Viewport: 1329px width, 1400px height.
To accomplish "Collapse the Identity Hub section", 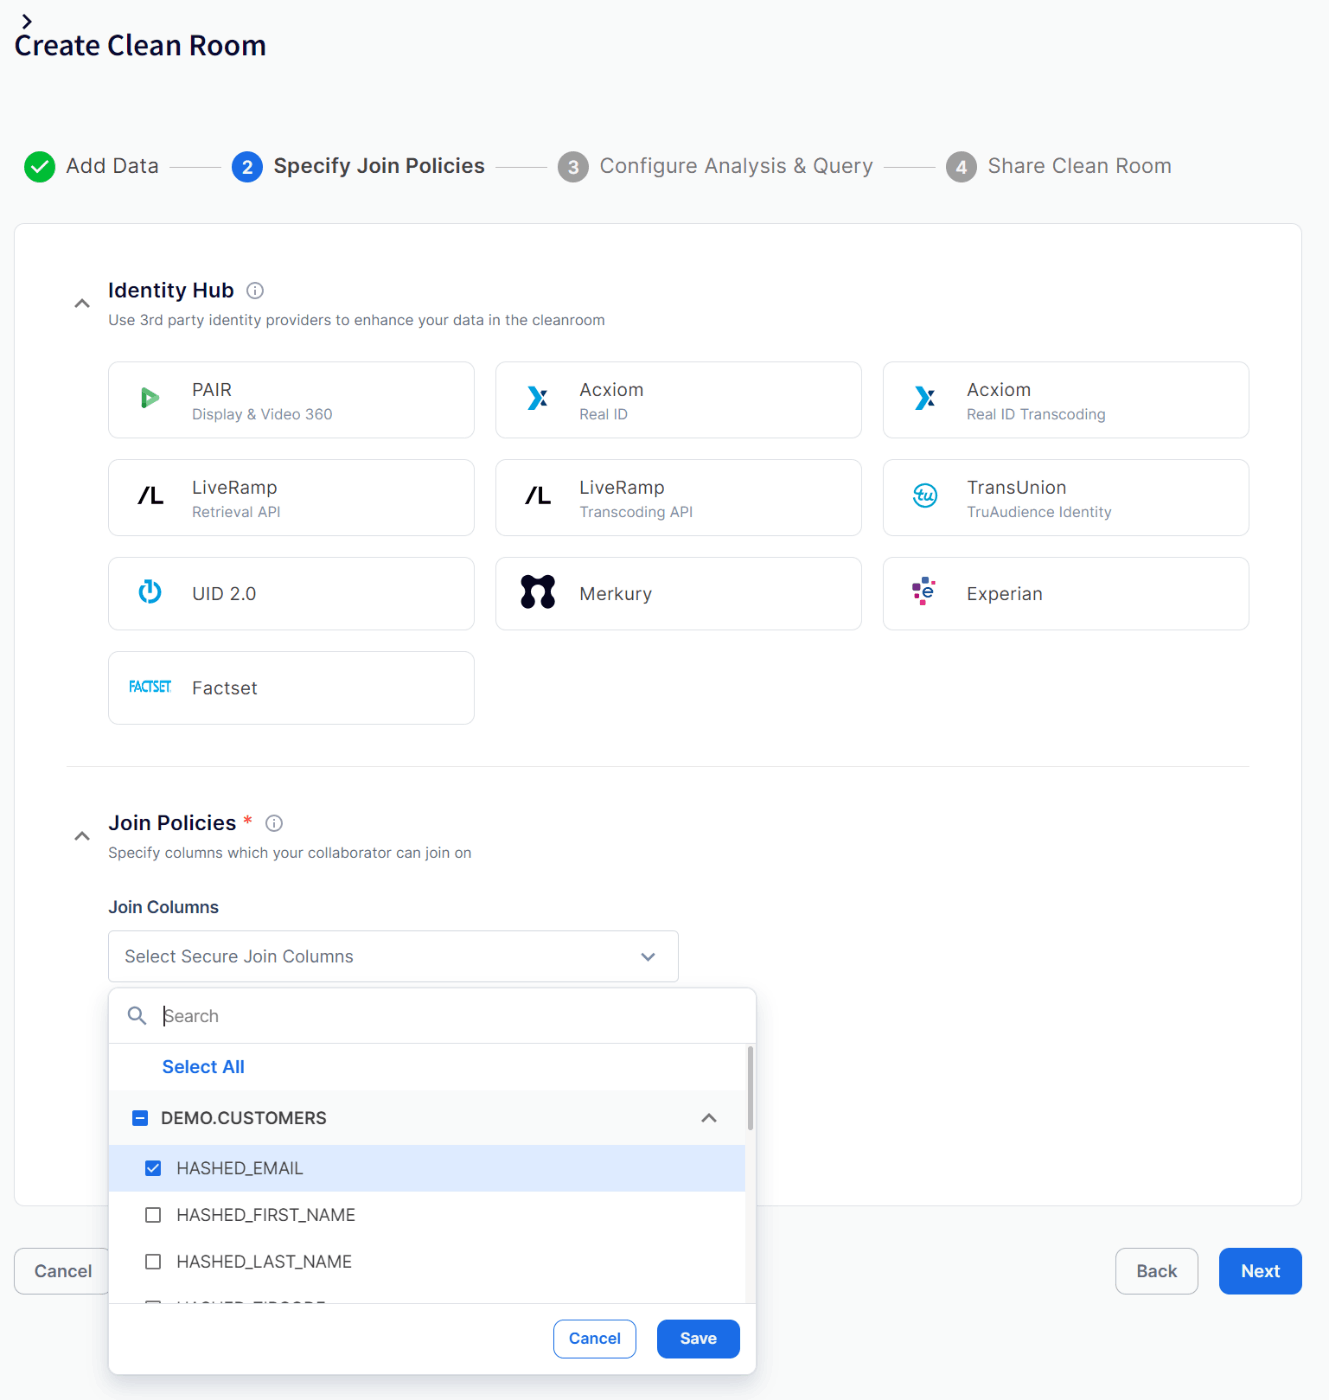I will click(82, 303).
